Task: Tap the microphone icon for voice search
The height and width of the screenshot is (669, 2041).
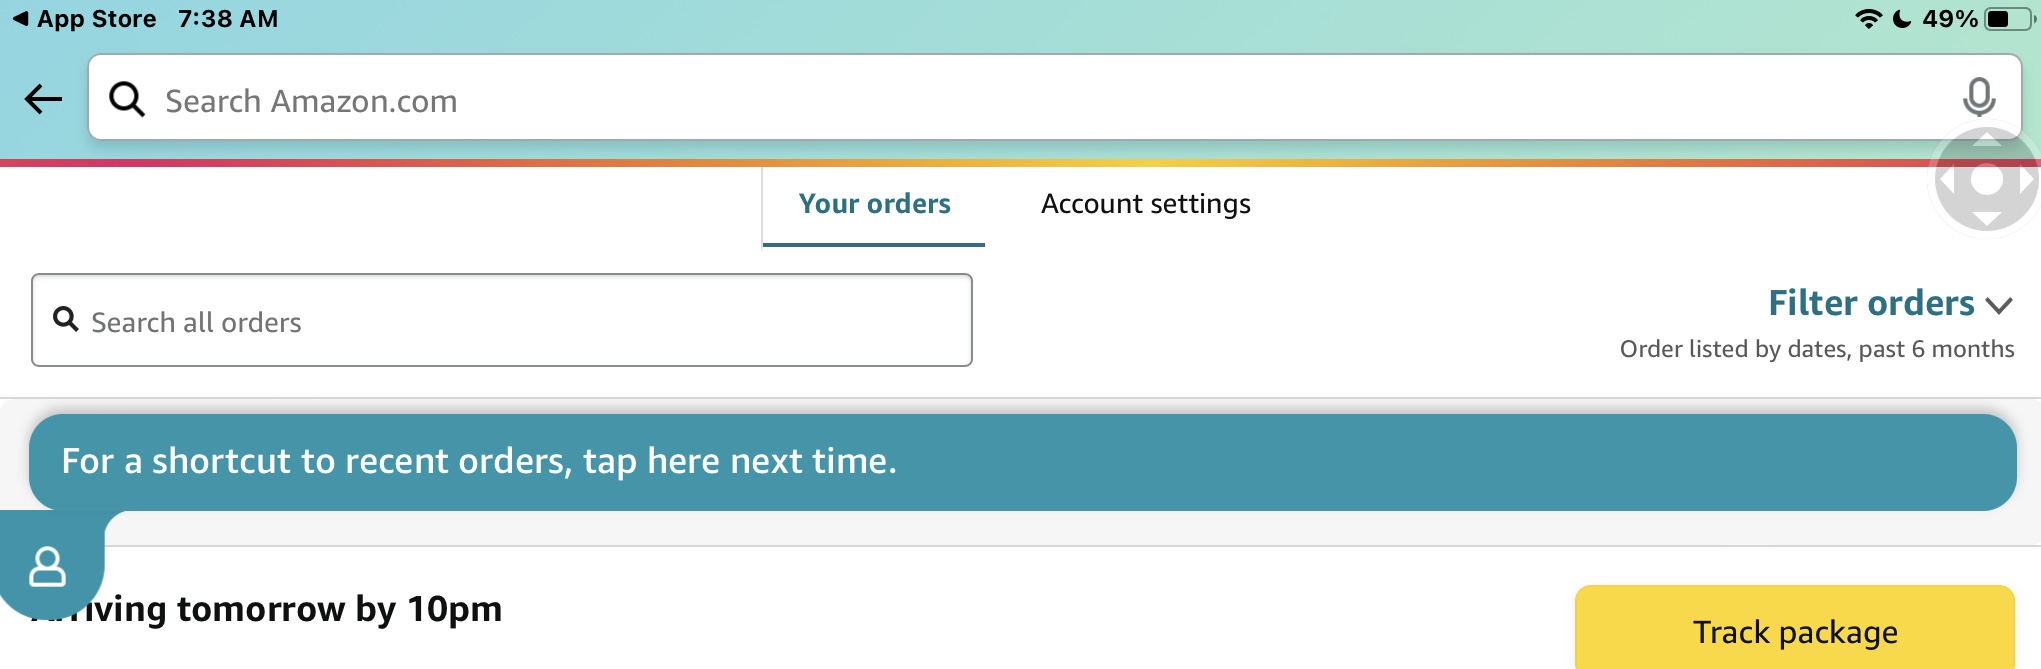Action: [1979, 99]
